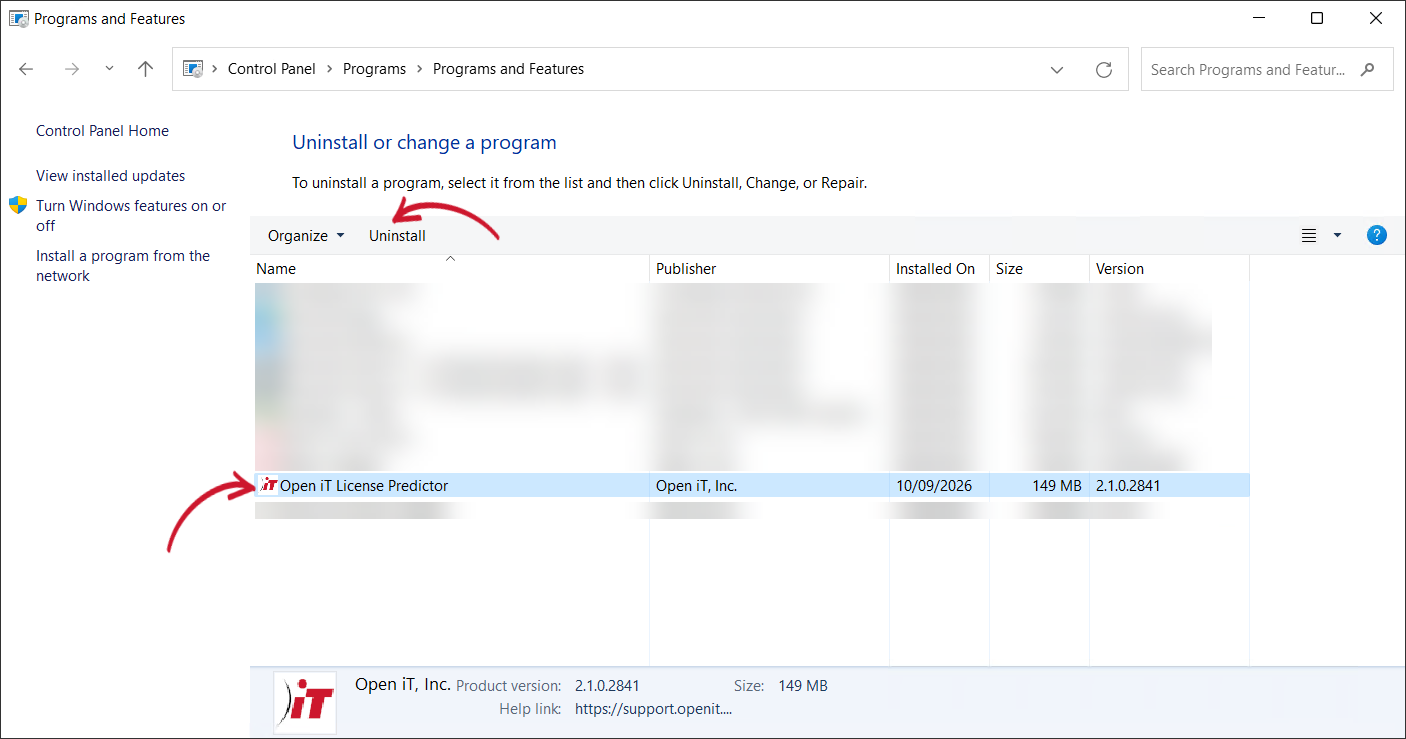
Task: Click the 149 MB size cell in list
Action: point(1057,486)
